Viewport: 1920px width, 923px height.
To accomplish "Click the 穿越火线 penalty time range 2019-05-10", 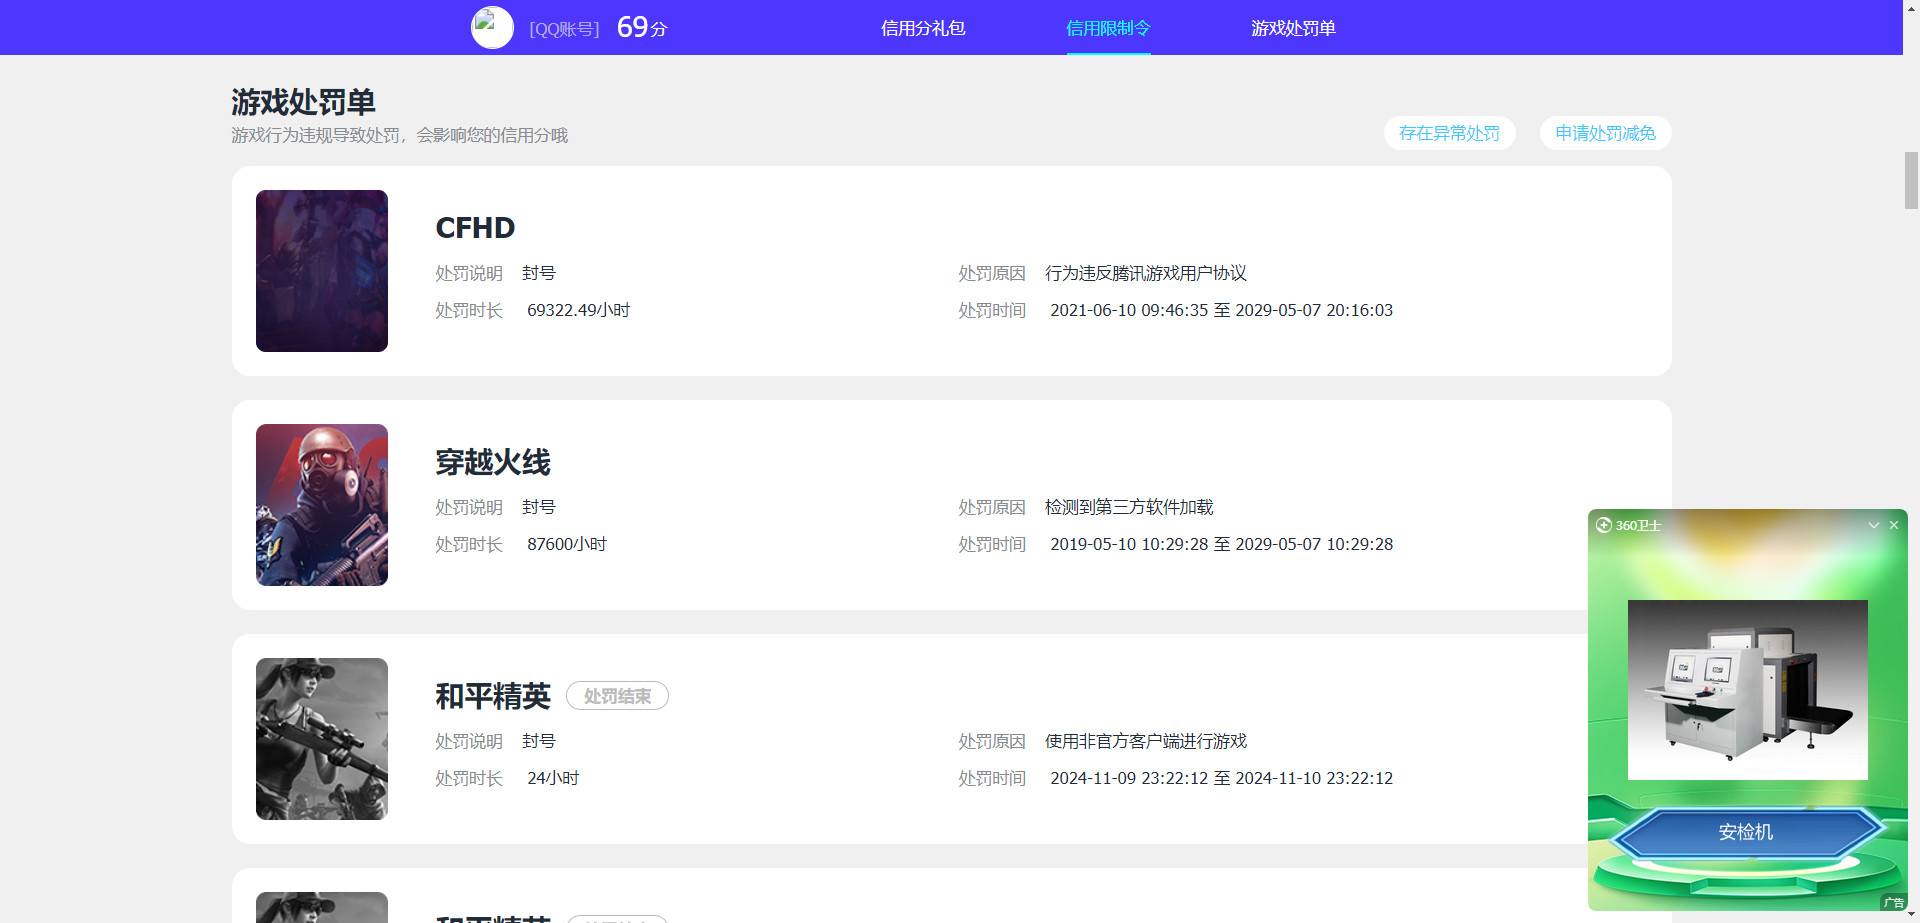I will [1221, 544].
